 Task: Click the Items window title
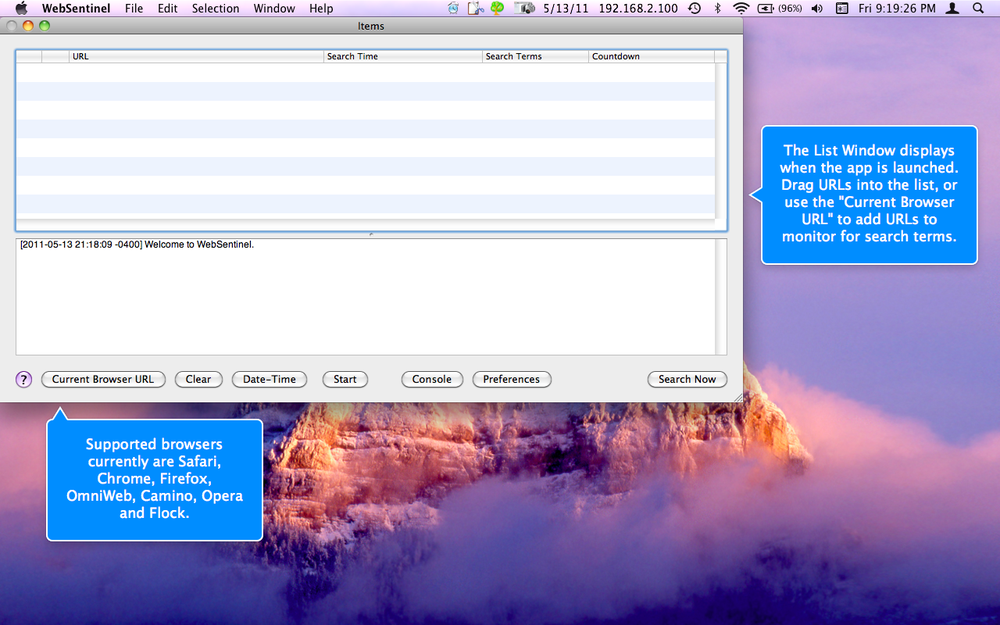(371, 26)
